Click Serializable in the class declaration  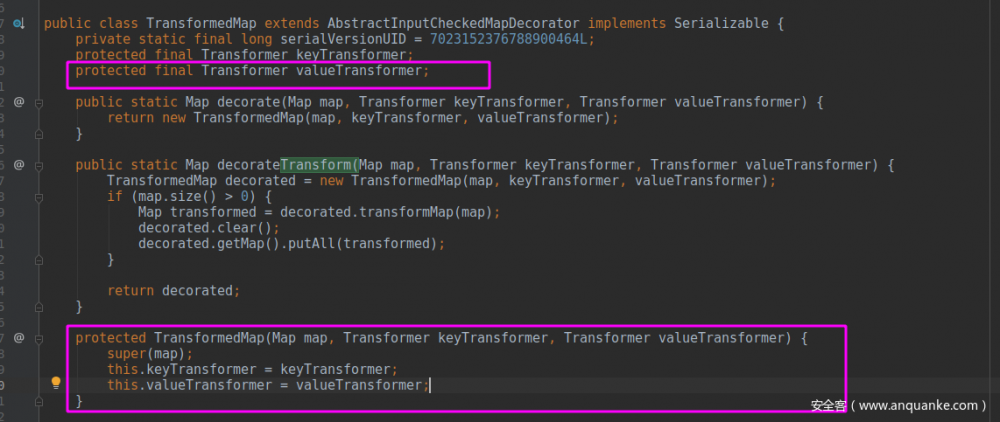(721, 24)
